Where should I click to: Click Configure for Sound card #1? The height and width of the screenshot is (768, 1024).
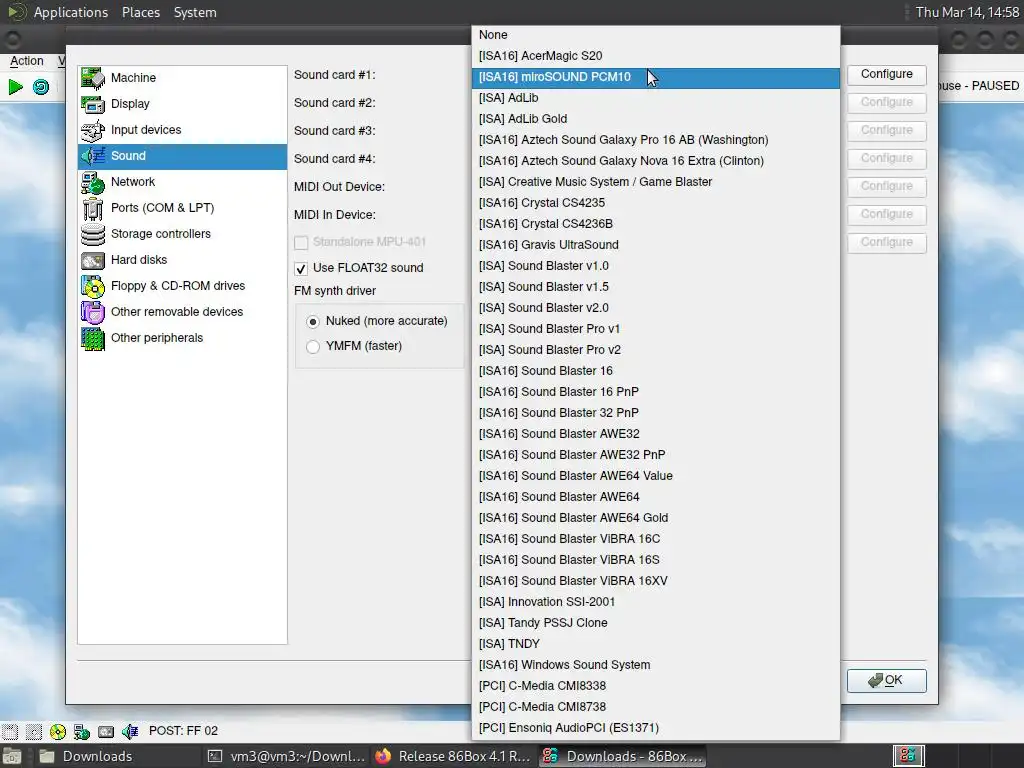pyautogui.click(x=886, y=74)
